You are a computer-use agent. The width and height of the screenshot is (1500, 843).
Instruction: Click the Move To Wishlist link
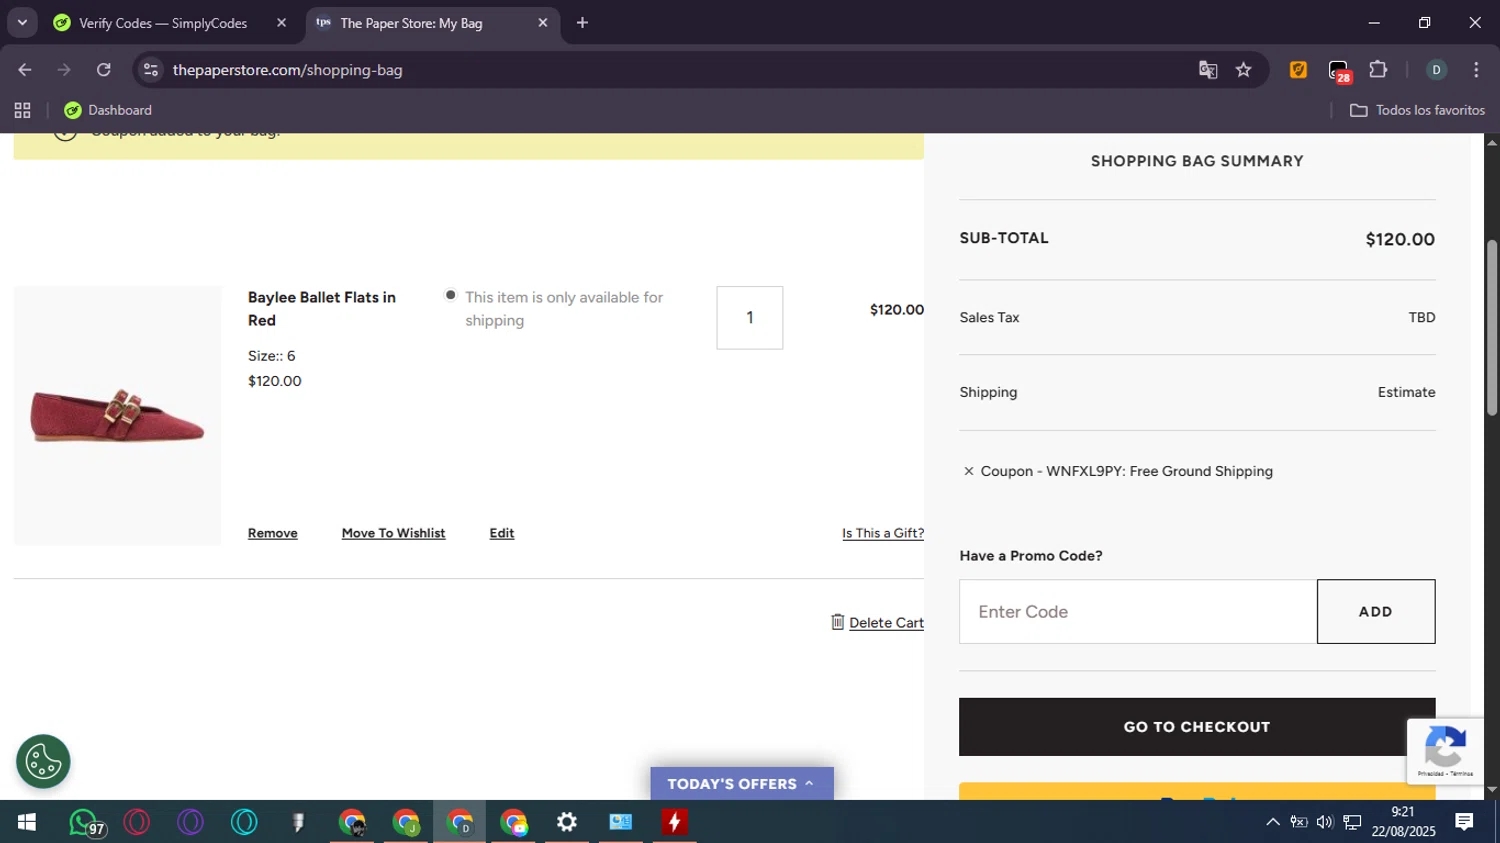[393, 533]
